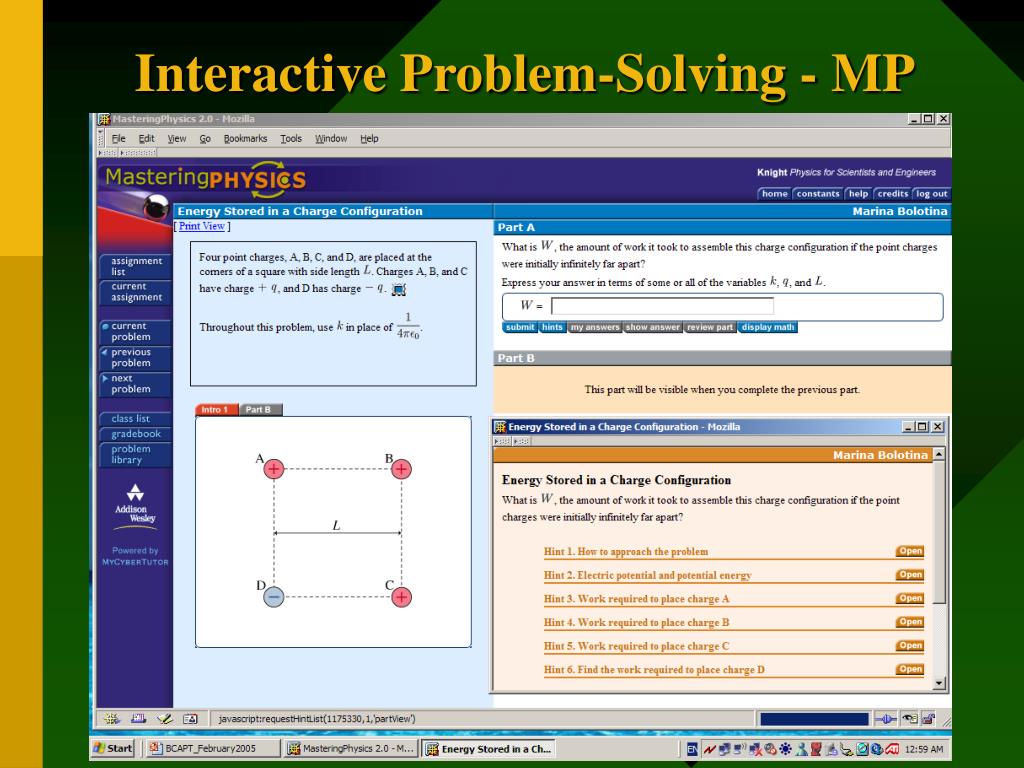1024x768 pixels.
Task: Click the Addison Wesley logo
Action: pos(135,505)
